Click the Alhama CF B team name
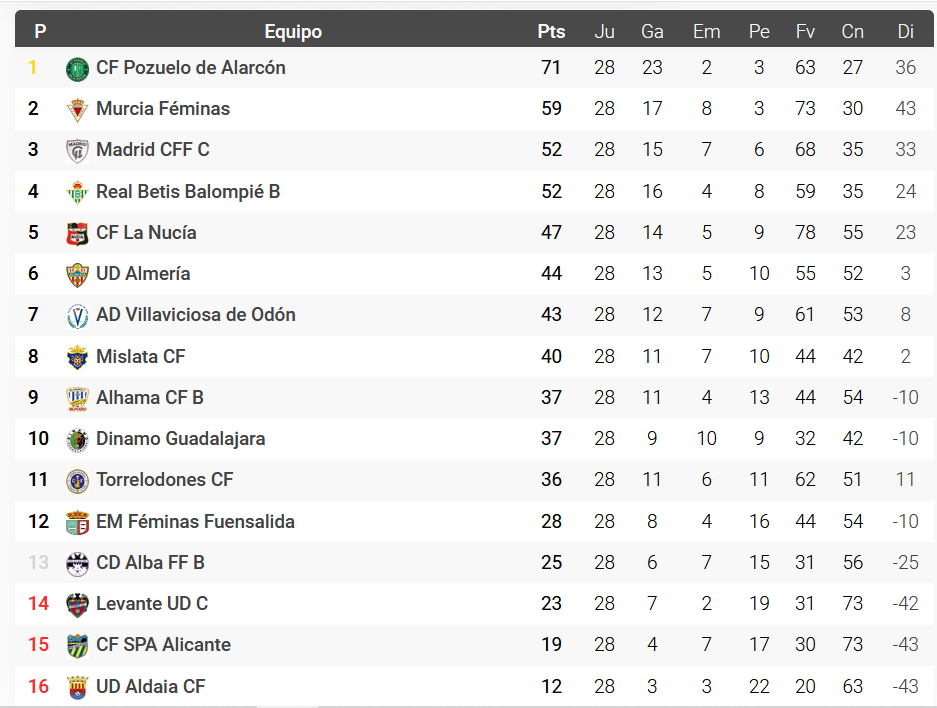This screenshot has height=708, width=937. click(150, 398)
